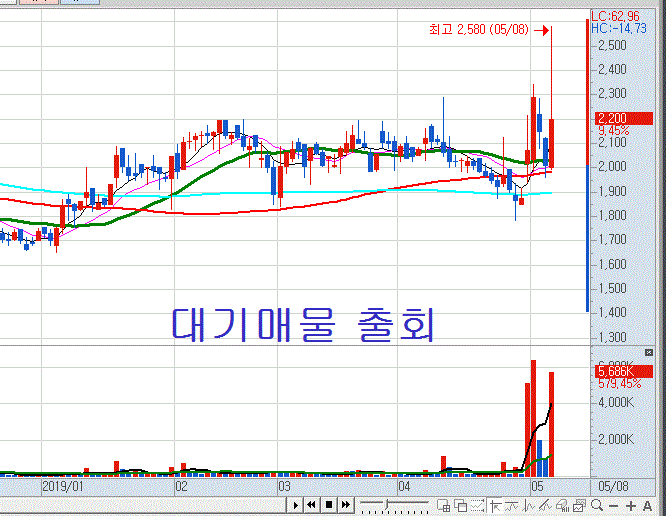Click the magnifier zoom icon

(597, 505)
